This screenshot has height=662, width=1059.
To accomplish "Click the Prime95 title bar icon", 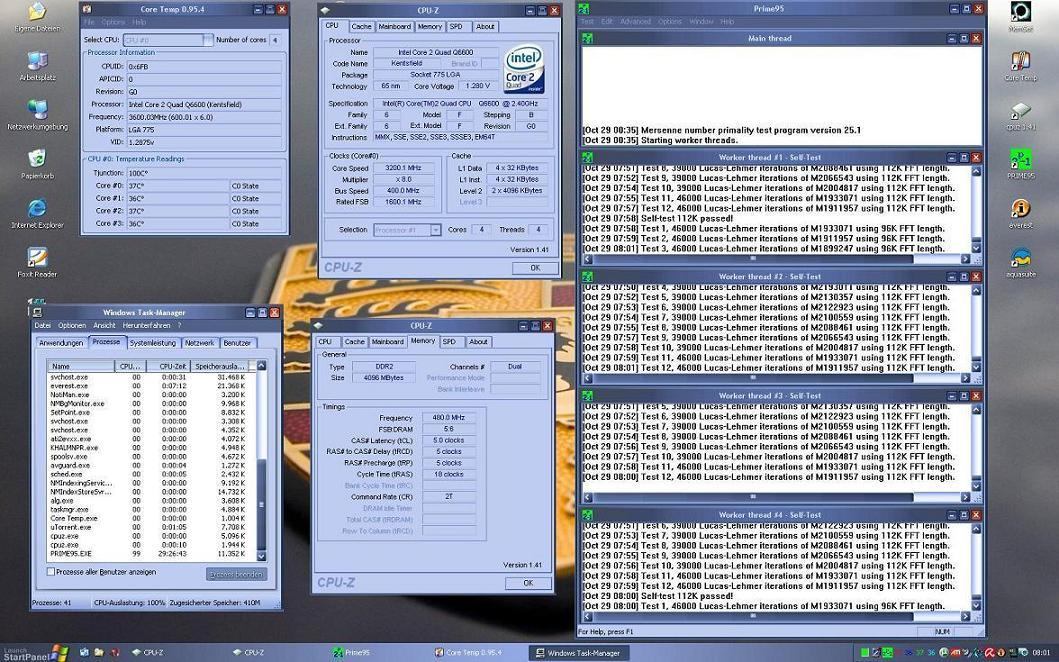I will pyautogui.click(x=584, y=9).
